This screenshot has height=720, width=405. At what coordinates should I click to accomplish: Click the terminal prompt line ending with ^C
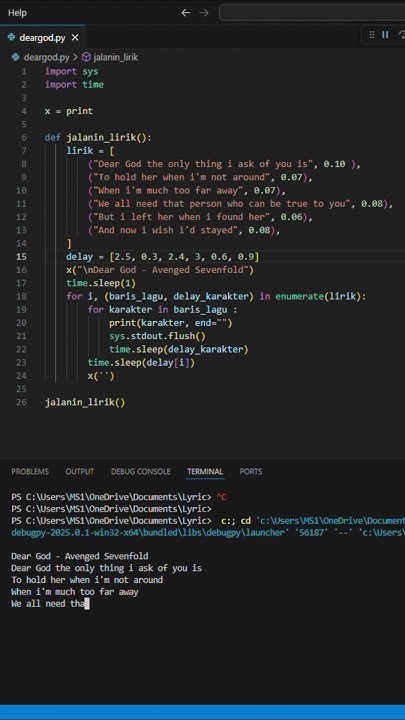coord(119,497)
